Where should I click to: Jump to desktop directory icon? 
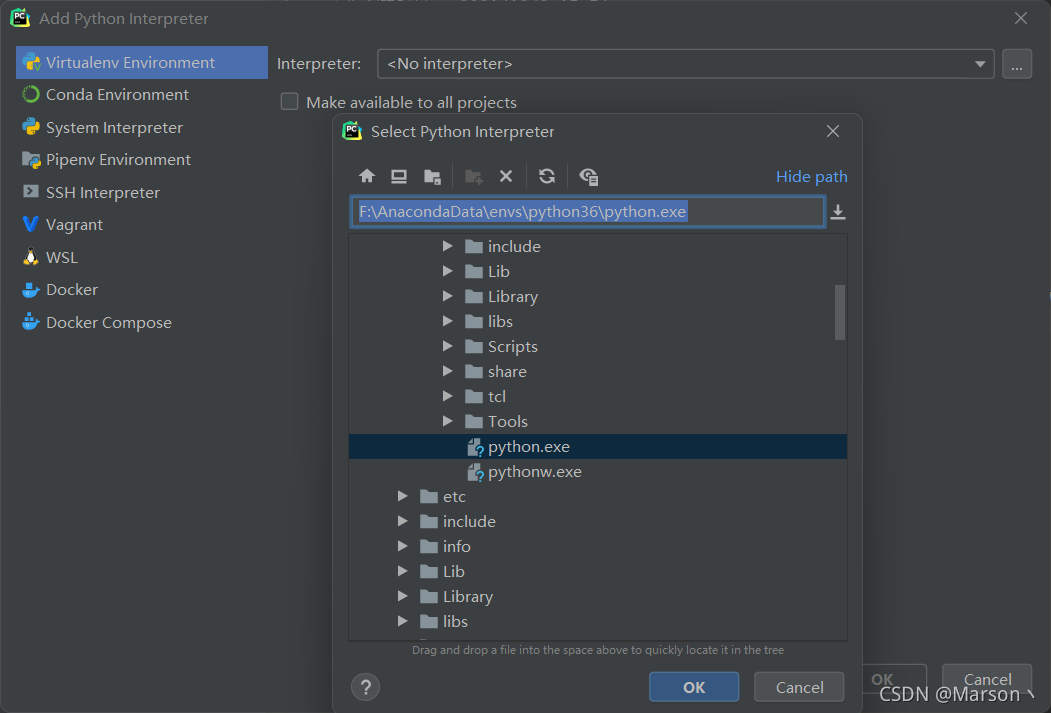(399, 176)
